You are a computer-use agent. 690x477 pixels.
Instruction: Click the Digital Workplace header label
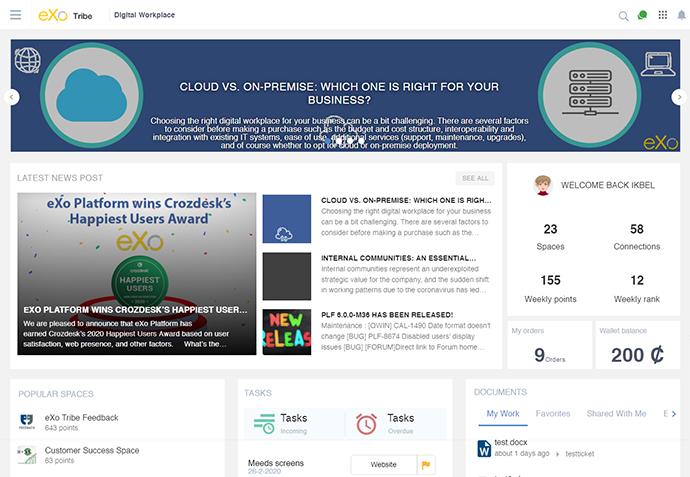(144, 15)
